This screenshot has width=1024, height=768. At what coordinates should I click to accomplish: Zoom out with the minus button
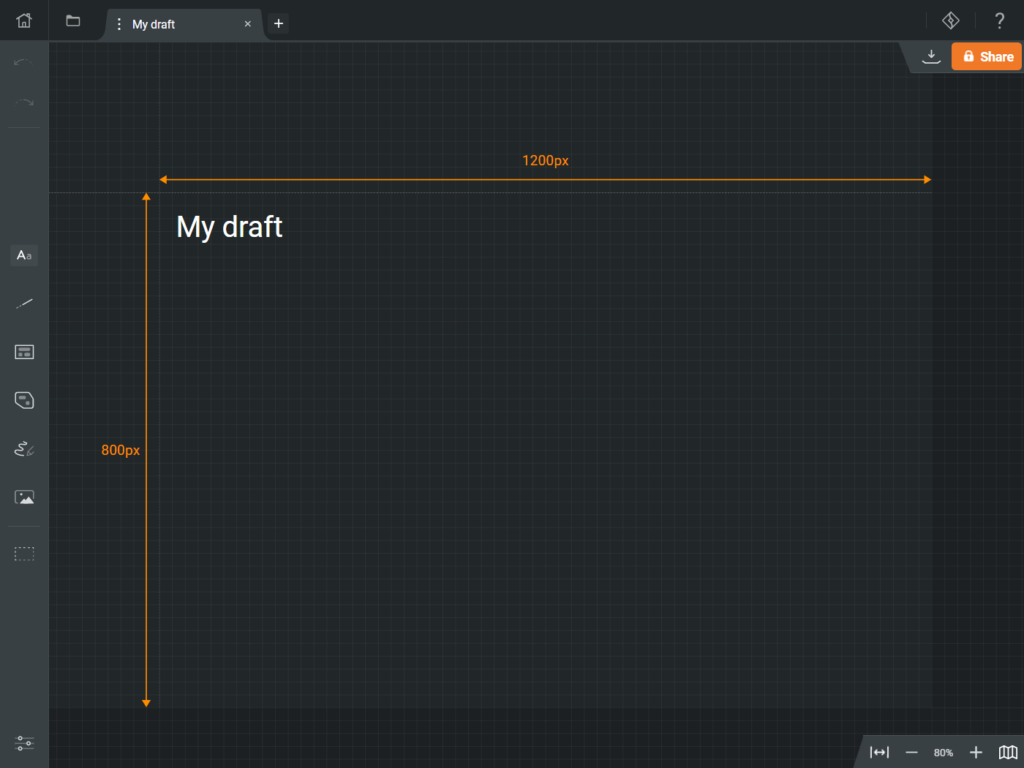pyautogui.click(x=912, y=752)
